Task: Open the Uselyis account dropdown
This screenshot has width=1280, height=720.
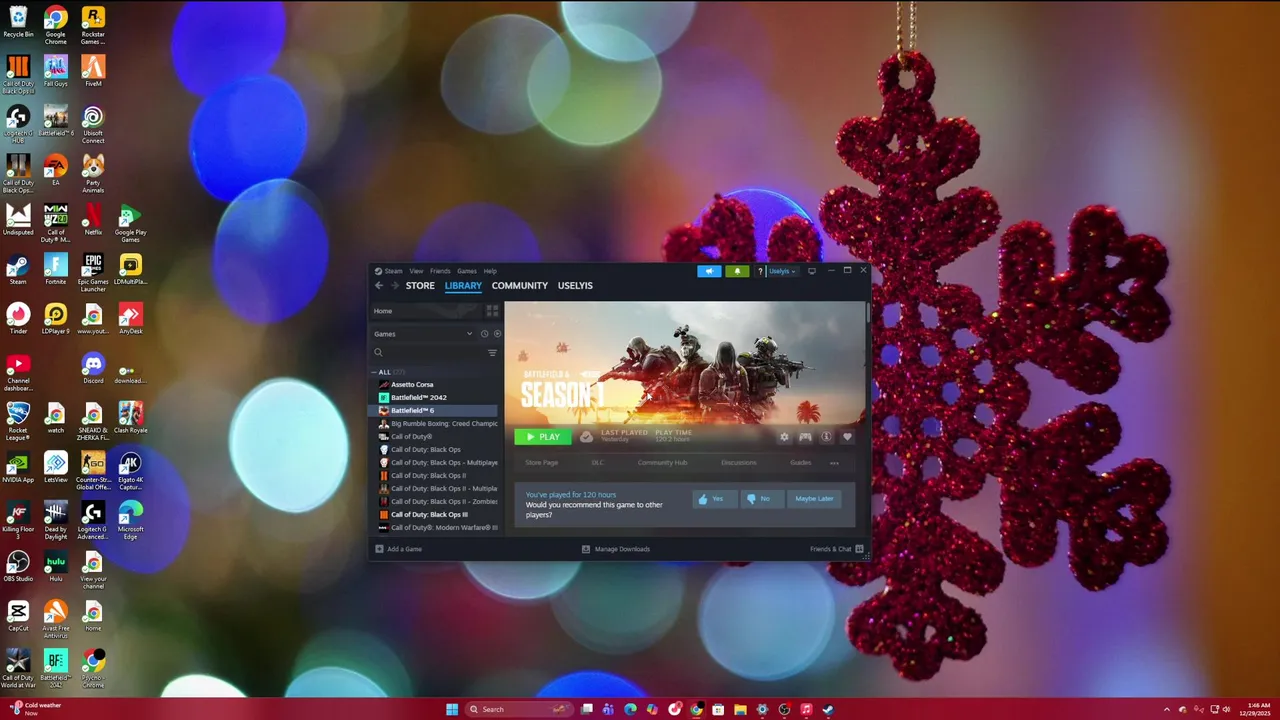Action: 782,271
